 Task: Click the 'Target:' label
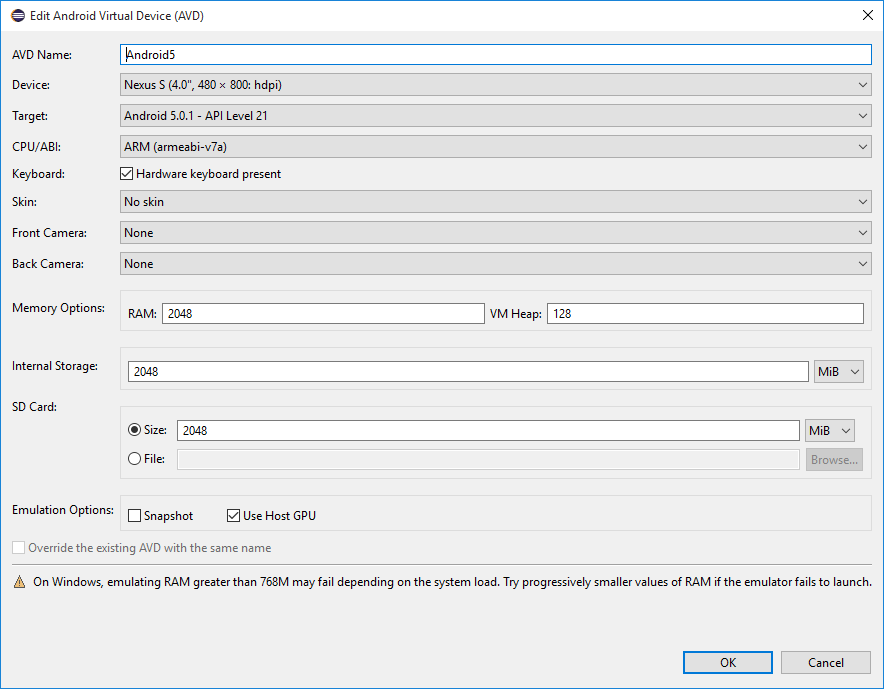[x=30, y=116]
